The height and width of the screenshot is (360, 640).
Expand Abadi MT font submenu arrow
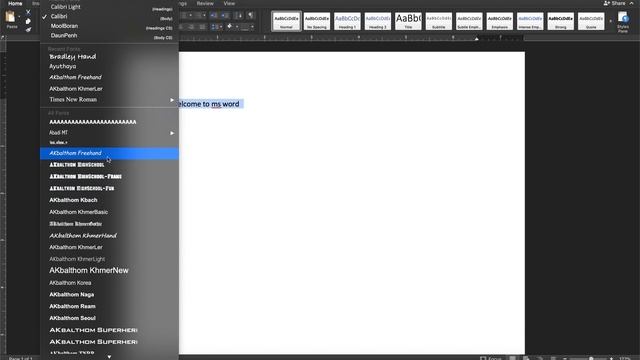[x=172, y=133]
